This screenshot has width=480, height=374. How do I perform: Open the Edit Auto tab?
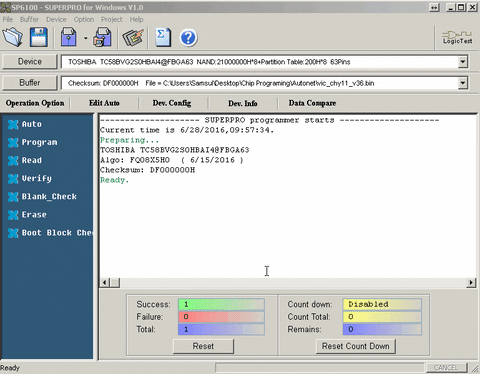(x=104, y=103)
